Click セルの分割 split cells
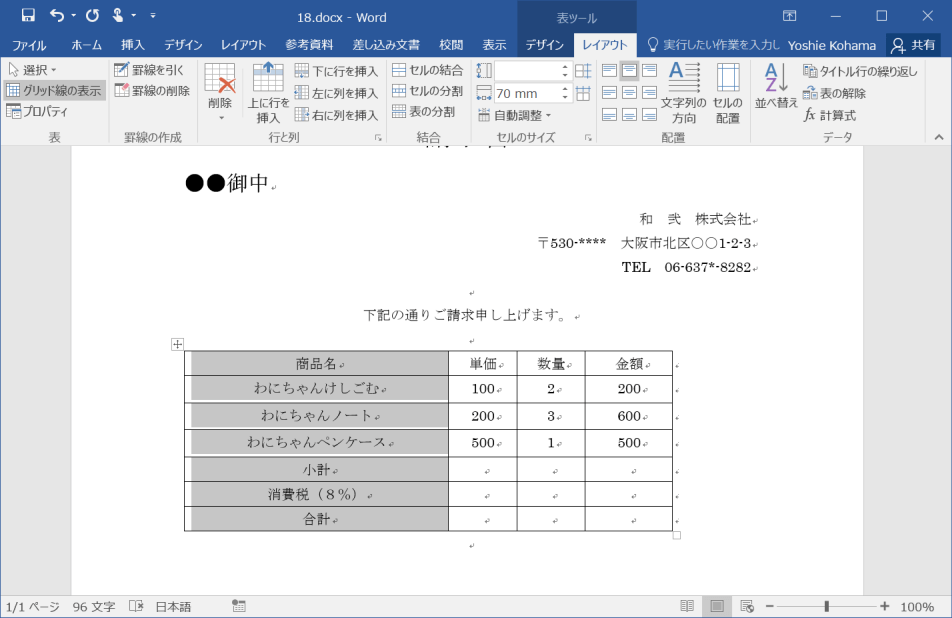The height and width of the screenshot is (618, 952). (x=427, y=91)
